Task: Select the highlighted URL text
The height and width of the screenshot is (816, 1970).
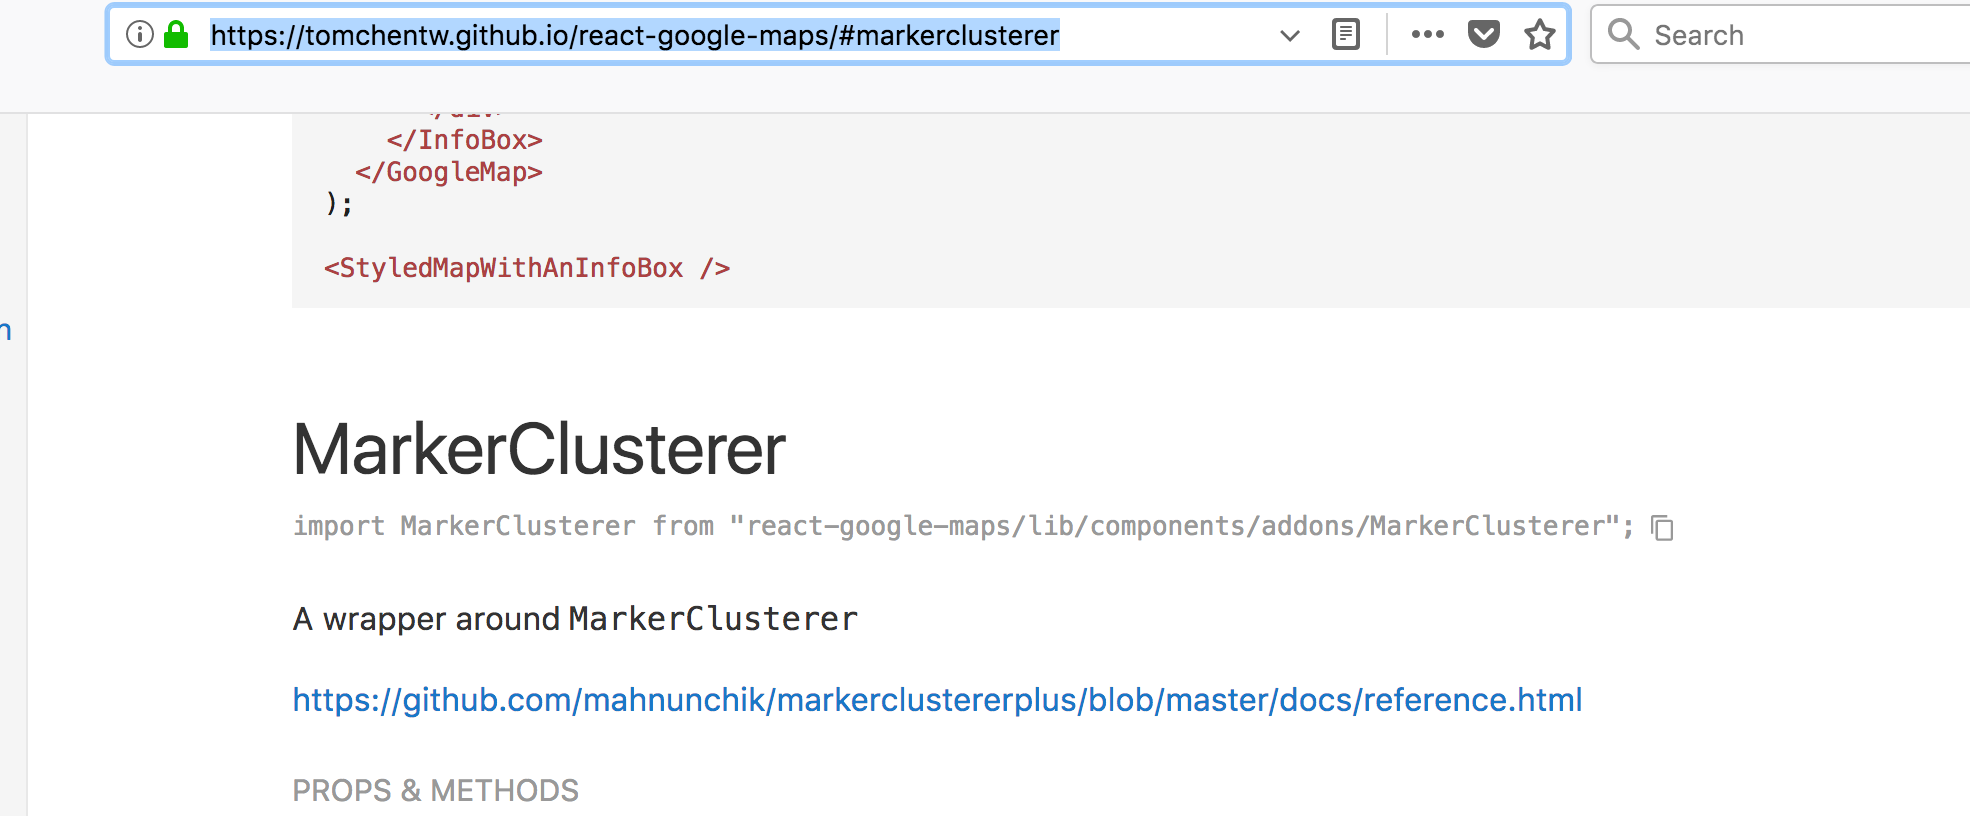Action: 632,35
